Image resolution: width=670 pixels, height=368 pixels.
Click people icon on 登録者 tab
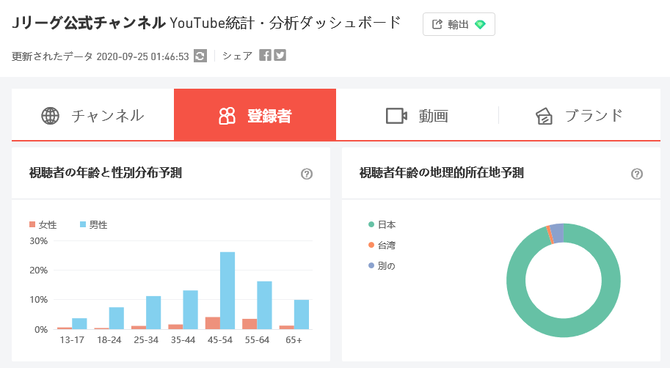coord(227,116)
